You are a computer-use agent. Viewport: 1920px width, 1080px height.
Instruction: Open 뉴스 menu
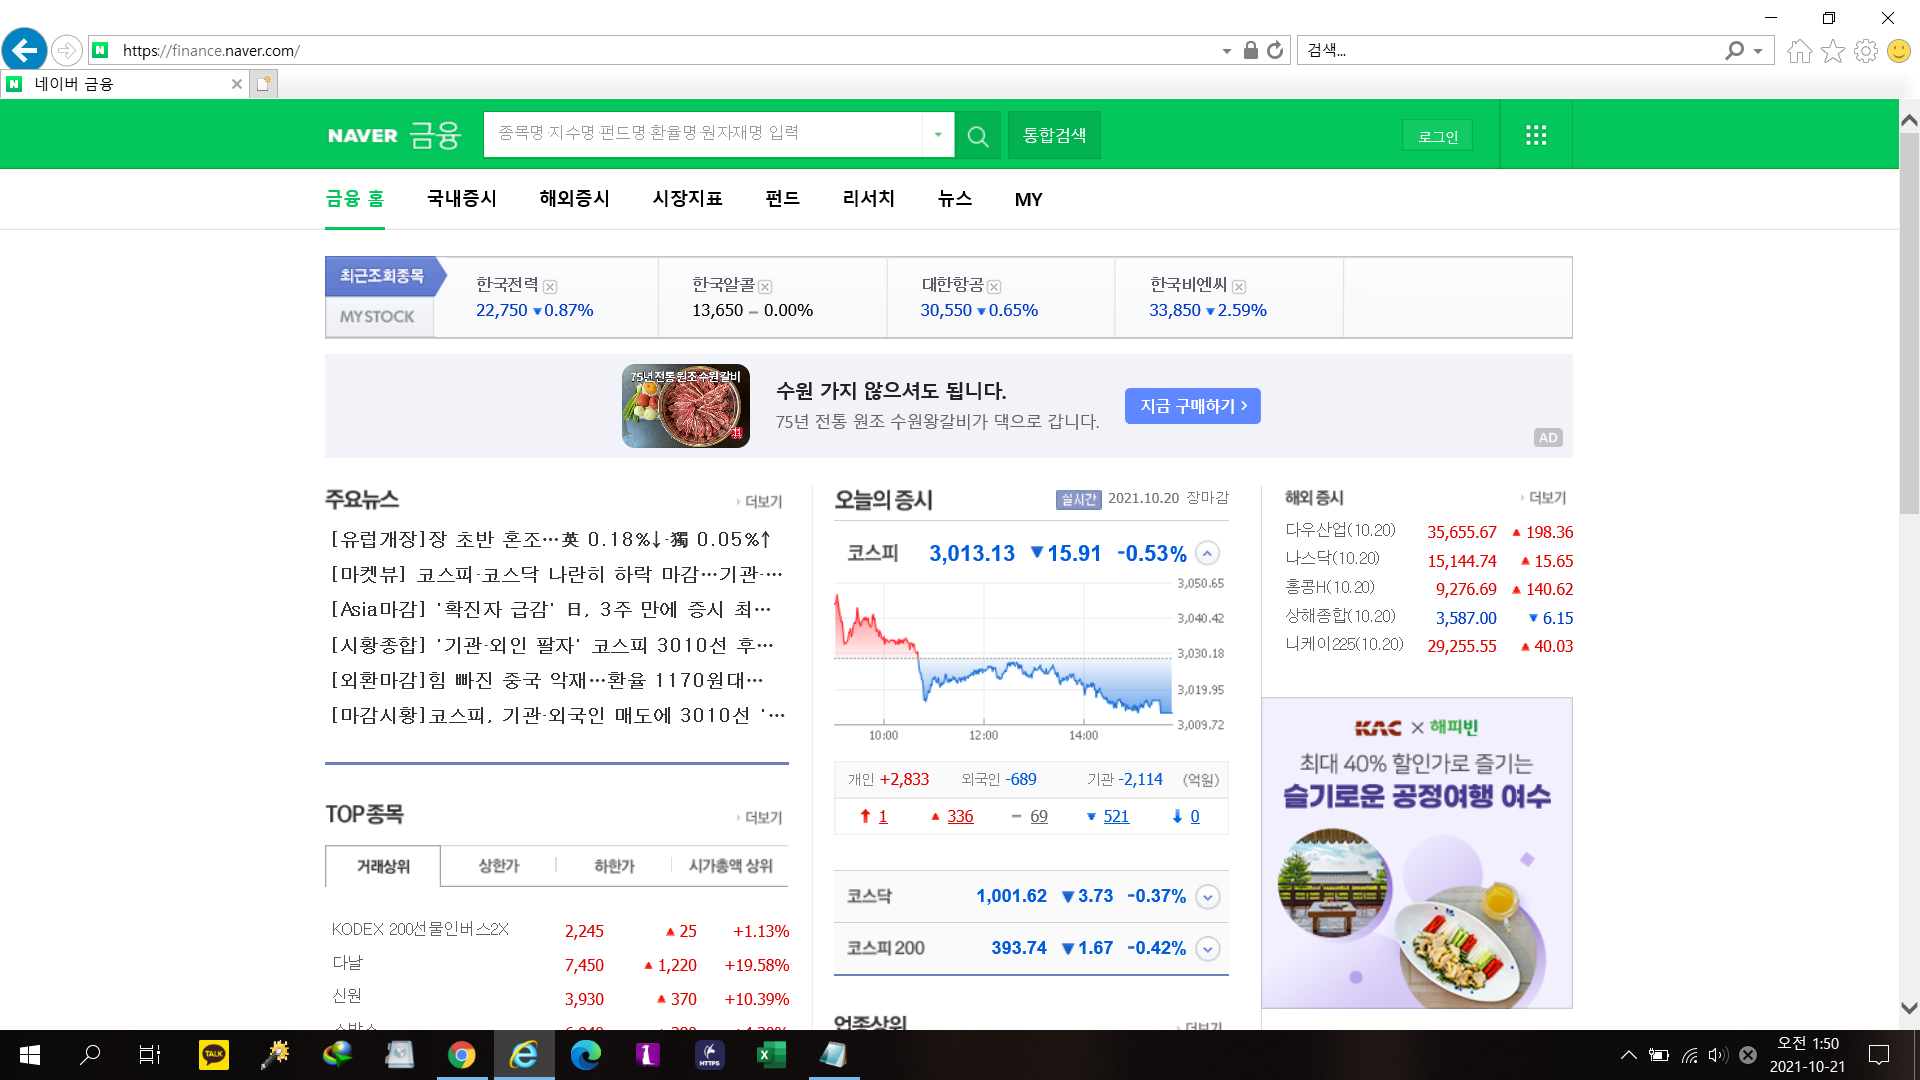tap(955, 199)
